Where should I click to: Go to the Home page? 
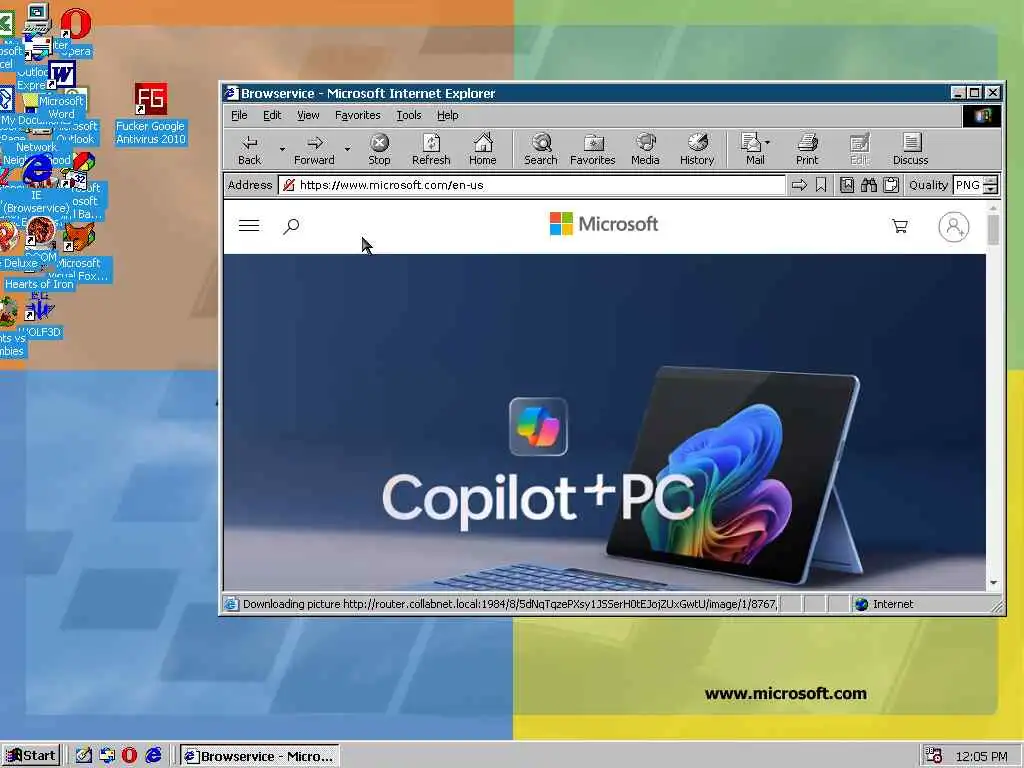click(483, 150)
